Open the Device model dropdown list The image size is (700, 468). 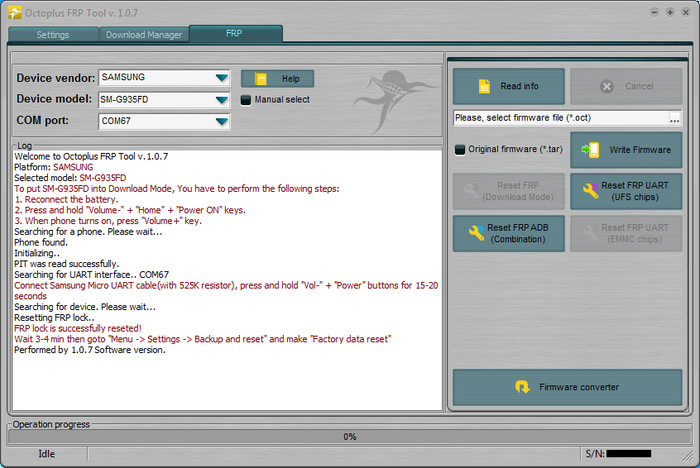tap(221, 100)
